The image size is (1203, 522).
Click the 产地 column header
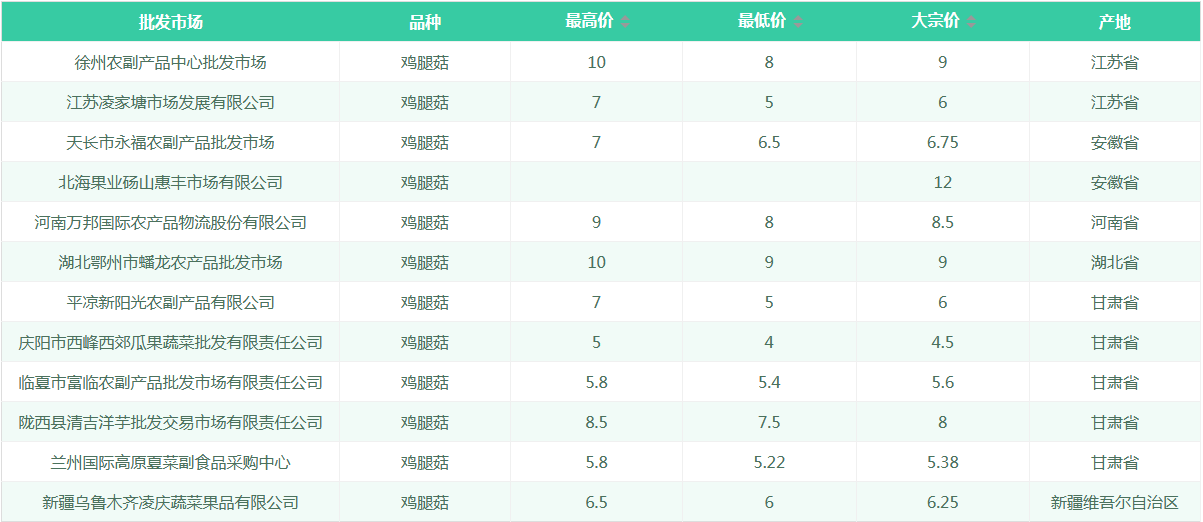click(1115, 22)
